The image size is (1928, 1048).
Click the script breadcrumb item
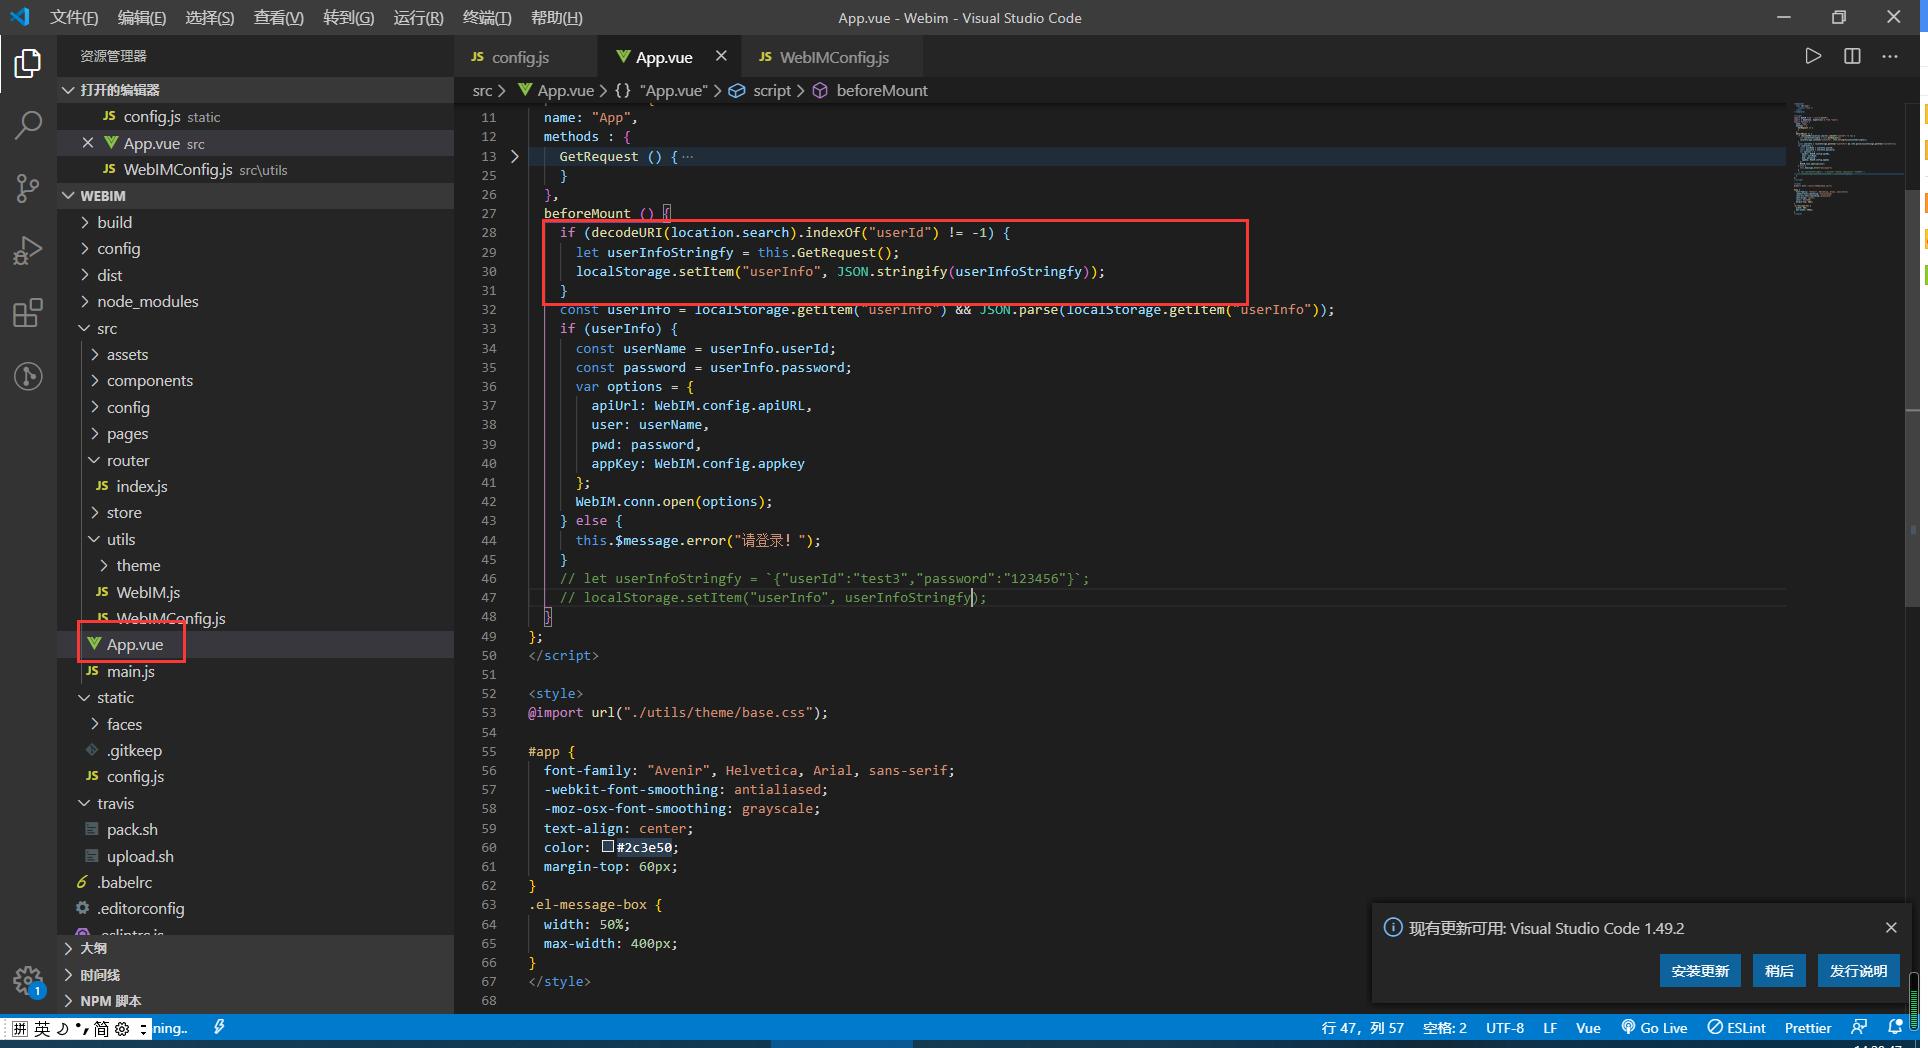[x=760, y=90]
